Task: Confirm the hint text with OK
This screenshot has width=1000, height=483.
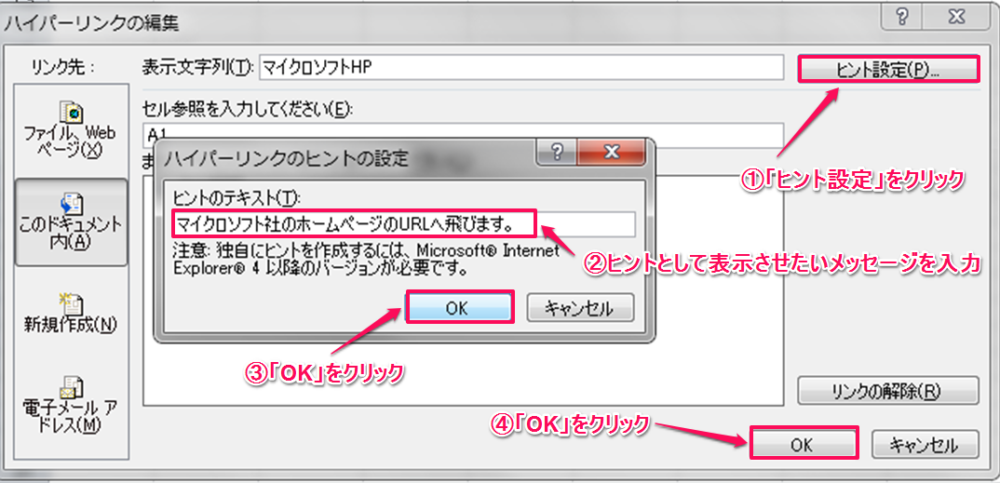Action: pyautogui.click(x=459, y=307)
